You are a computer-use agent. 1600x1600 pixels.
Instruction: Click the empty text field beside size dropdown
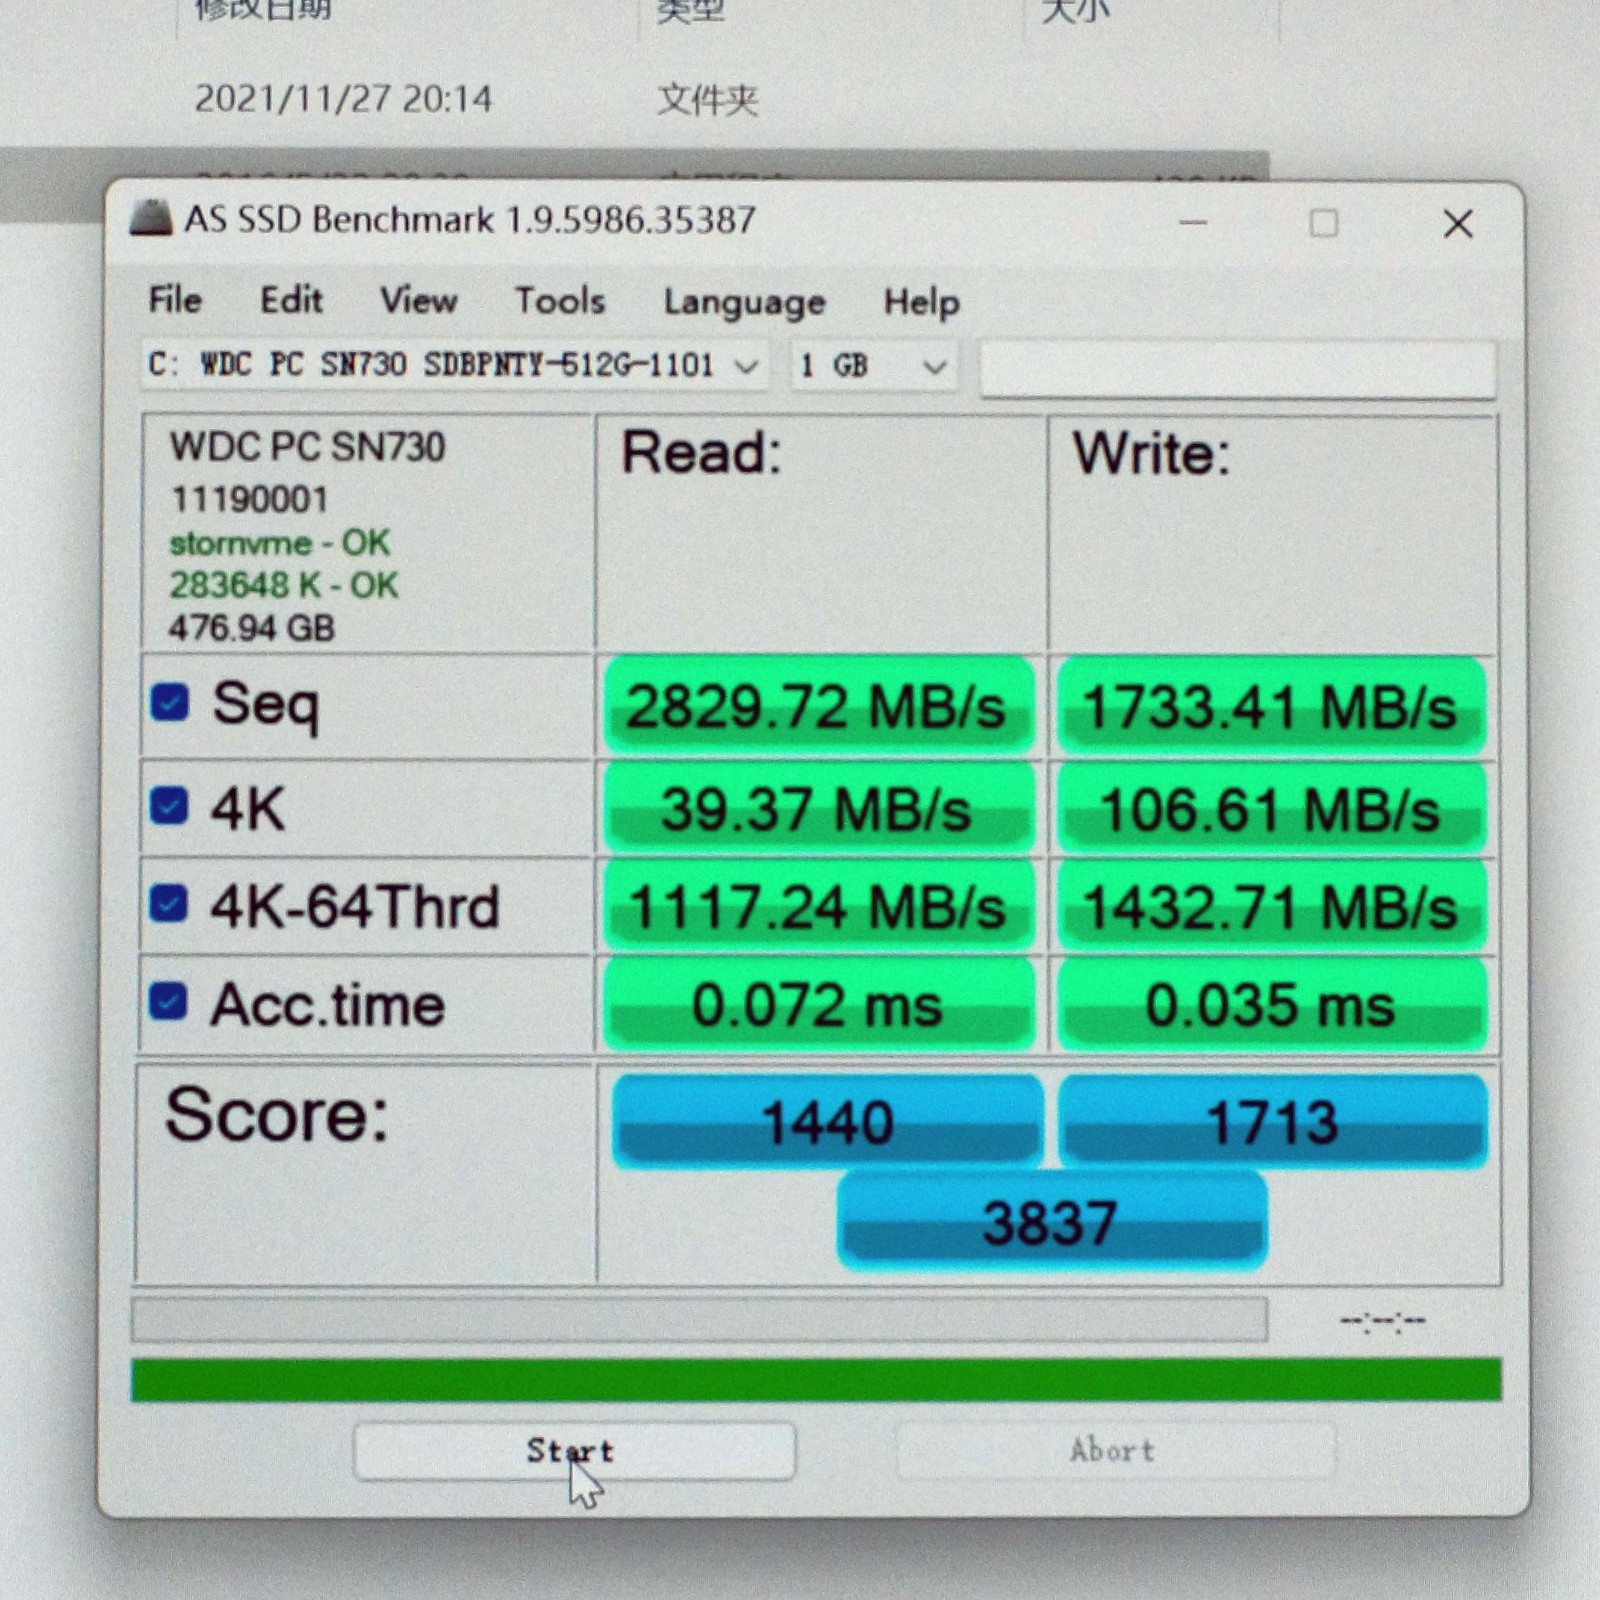click(1238, 368)
